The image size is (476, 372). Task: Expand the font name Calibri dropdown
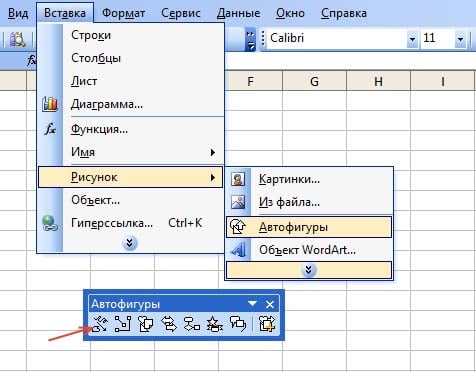412,39
